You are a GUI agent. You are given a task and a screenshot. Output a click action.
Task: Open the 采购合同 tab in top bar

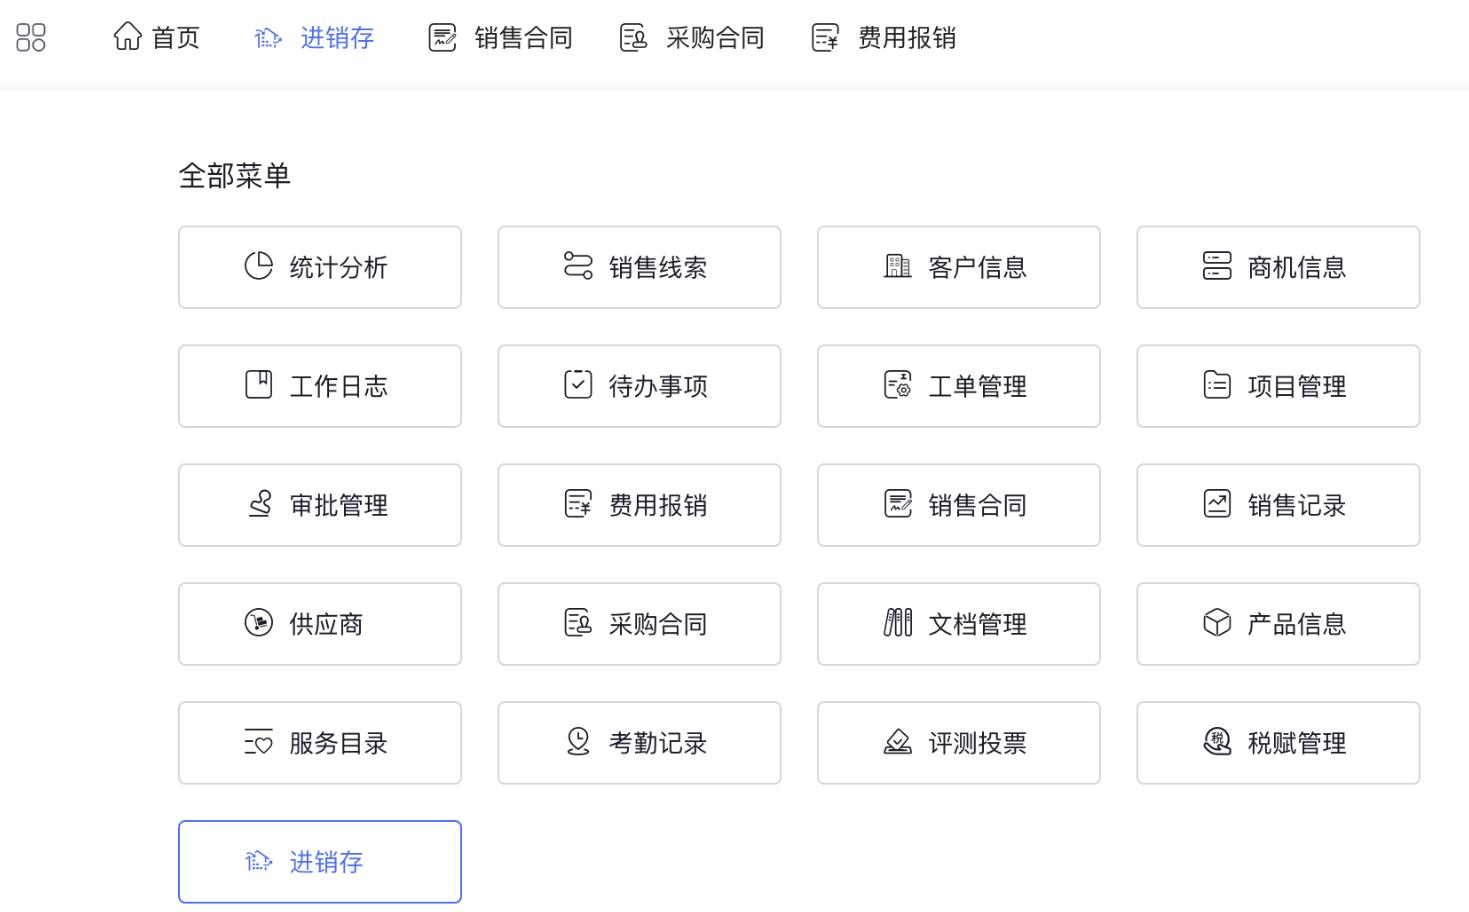pyautogui.click(x=692, y=38)
